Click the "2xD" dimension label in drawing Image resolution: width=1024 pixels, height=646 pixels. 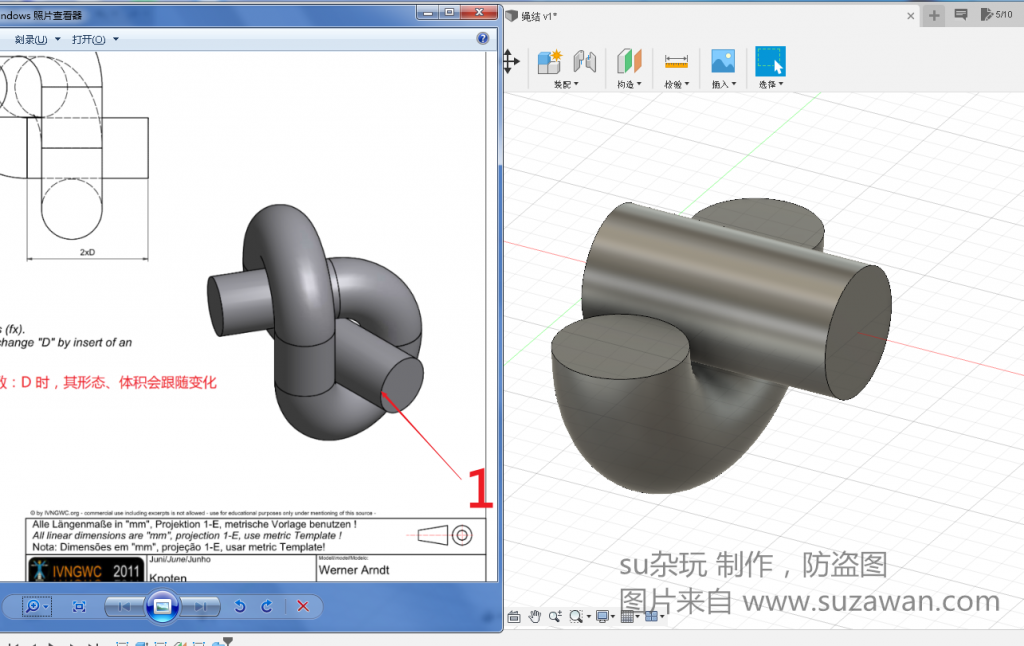click(88, 252)
